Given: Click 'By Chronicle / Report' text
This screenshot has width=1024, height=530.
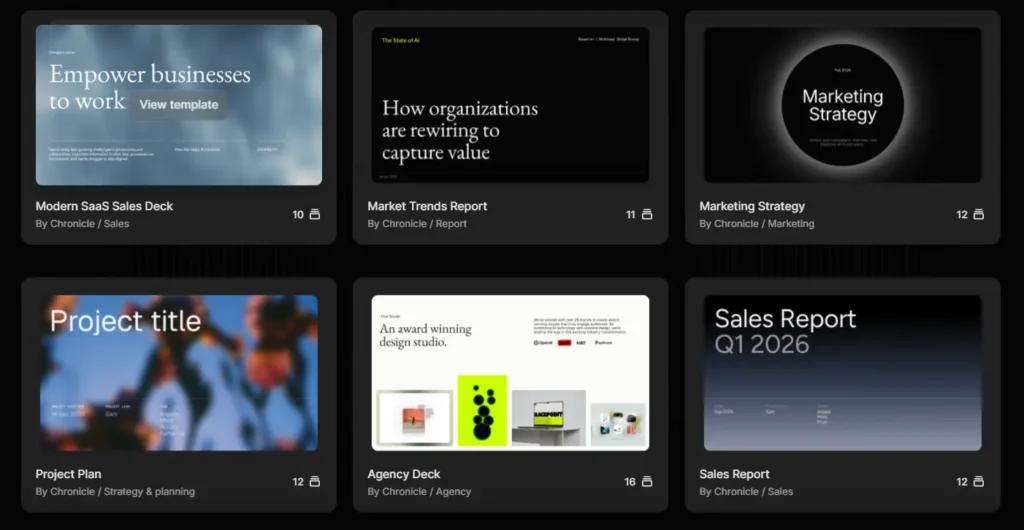Looking at the screenshot, I should coord(417,224).
